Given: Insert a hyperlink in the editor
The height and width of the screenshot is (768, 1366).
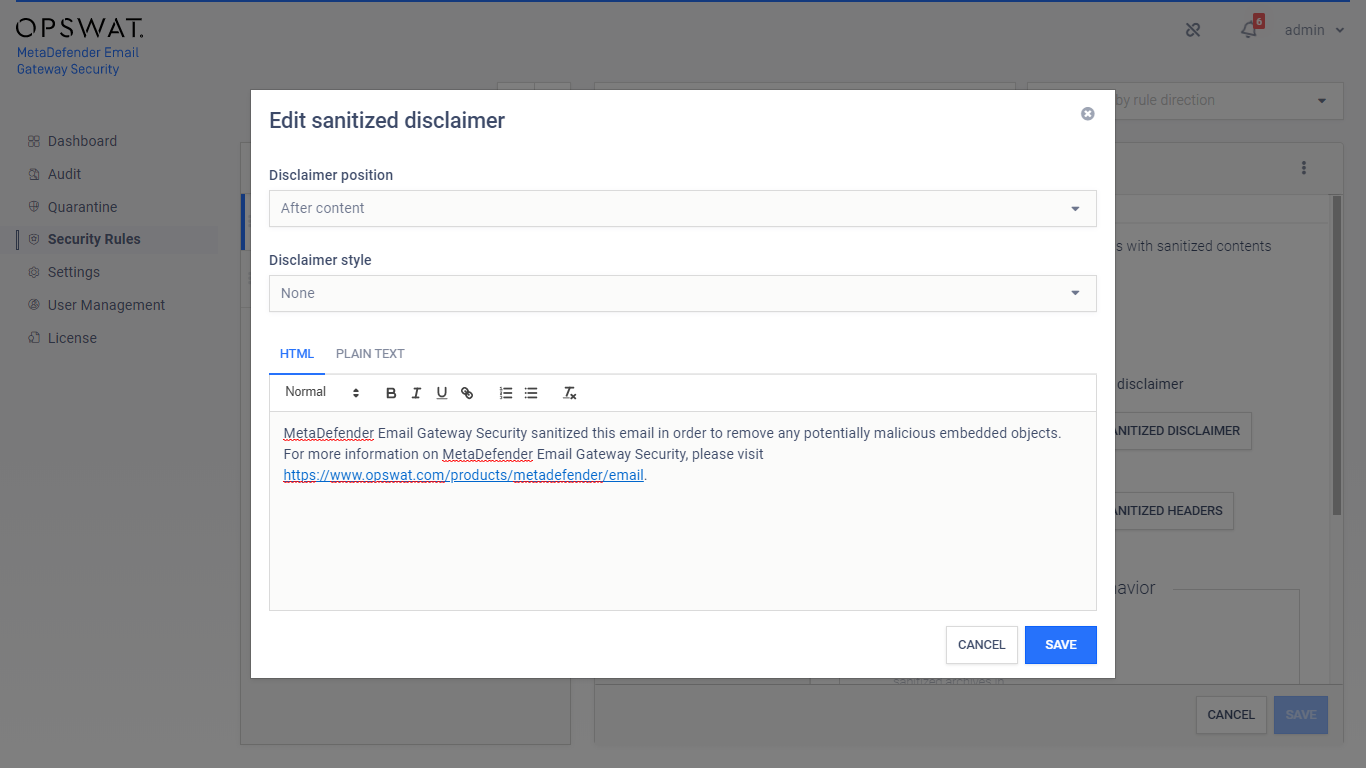Looking at the screenshot, I should point(467,393).
